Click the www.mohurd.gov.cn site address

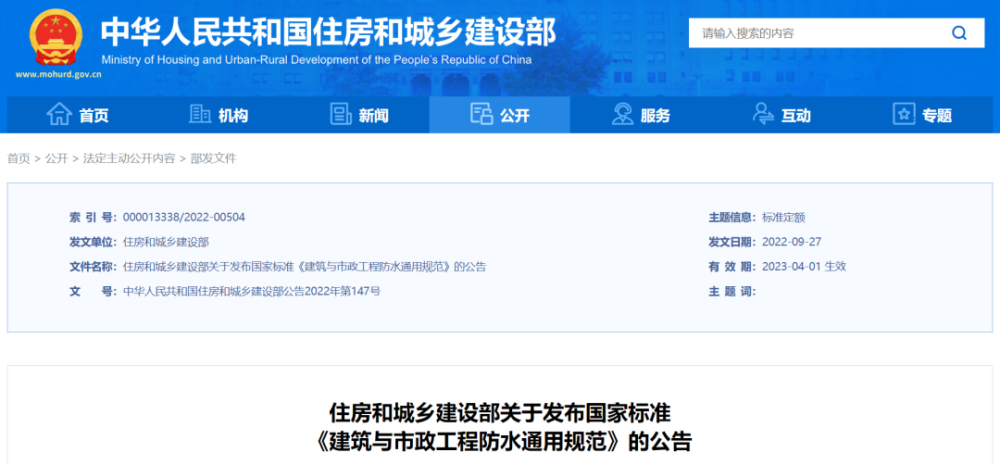pos(59,74)
